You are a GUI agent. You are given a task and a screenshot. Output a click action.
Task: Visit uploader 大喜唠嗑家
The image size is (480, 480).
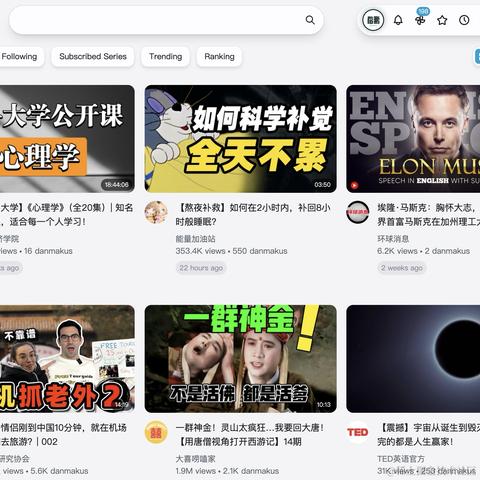195,459
